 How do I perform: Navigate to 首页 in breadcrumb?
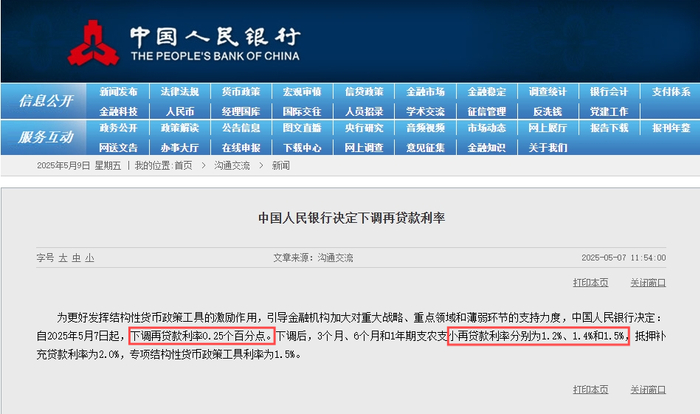click(x=183, y=166)
